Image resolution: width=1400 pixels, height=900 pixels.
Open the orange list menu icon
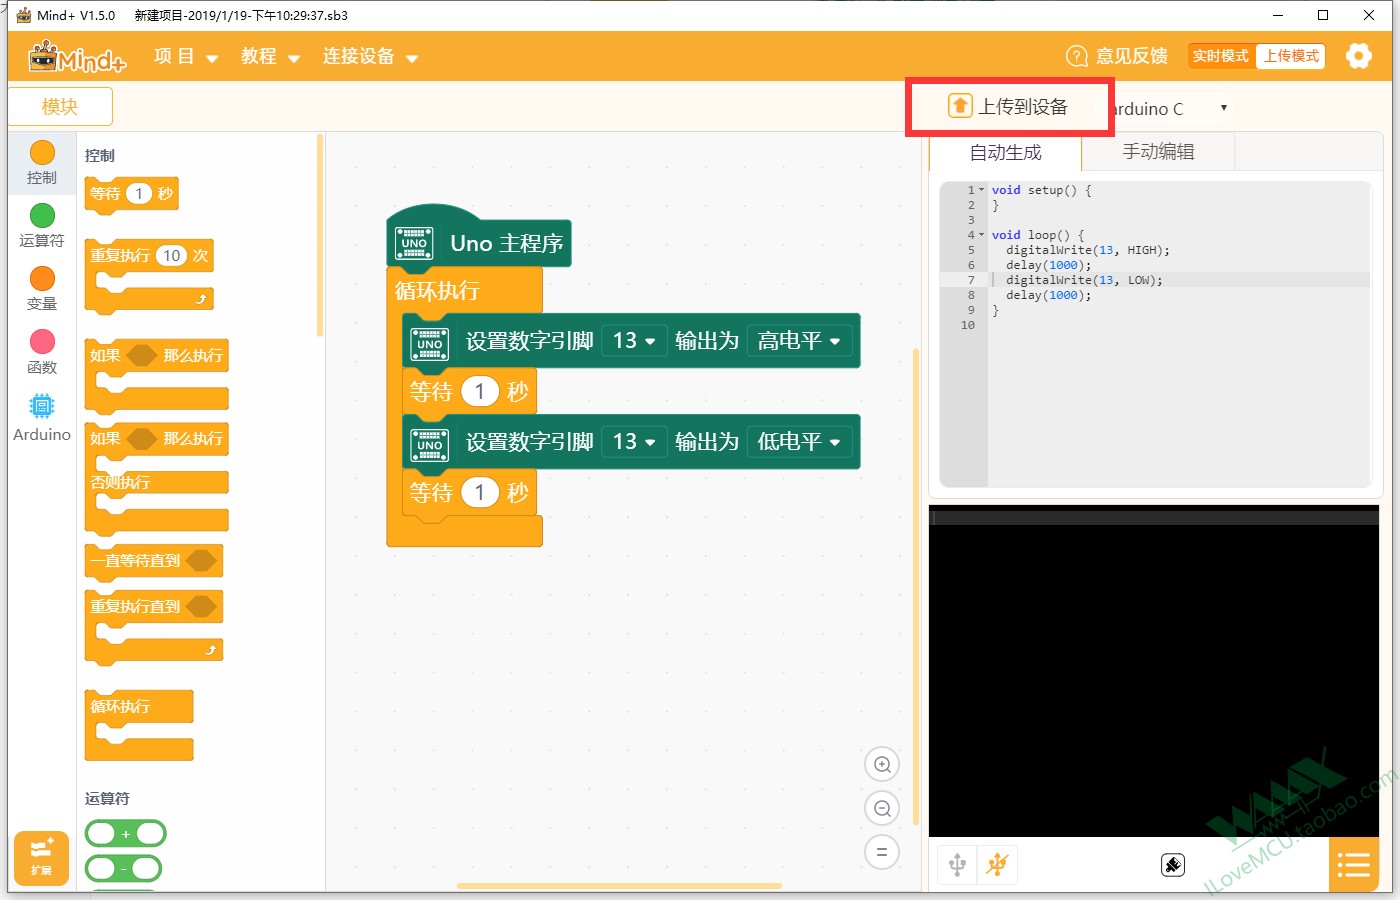pos(1353,865)
